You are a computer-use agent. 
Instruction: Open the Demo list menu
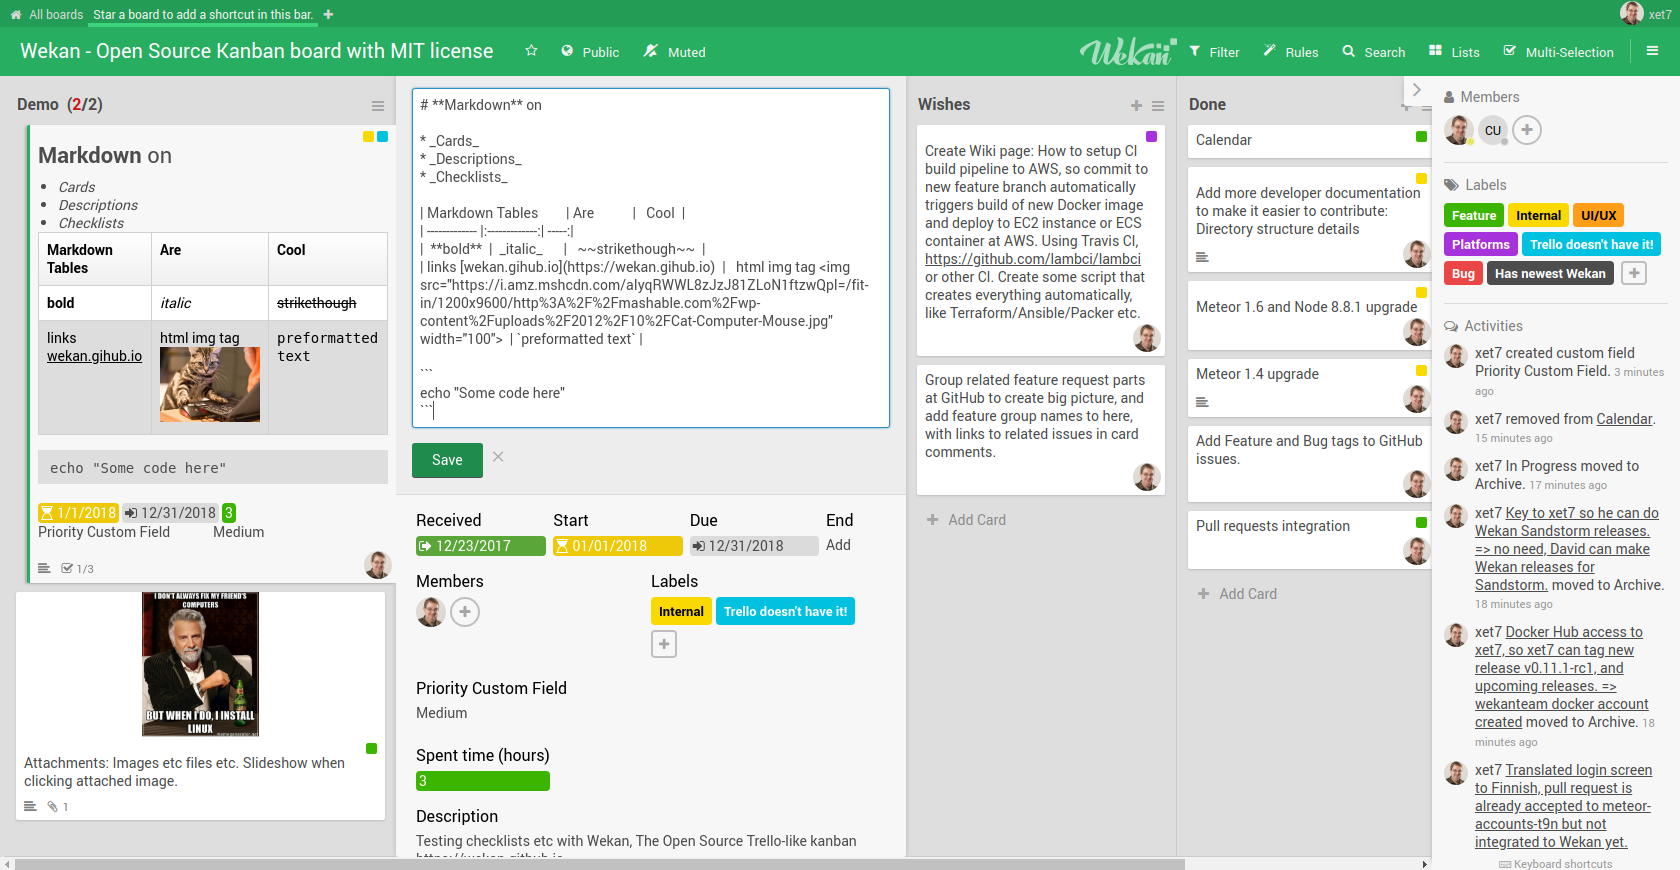[377, 106]
